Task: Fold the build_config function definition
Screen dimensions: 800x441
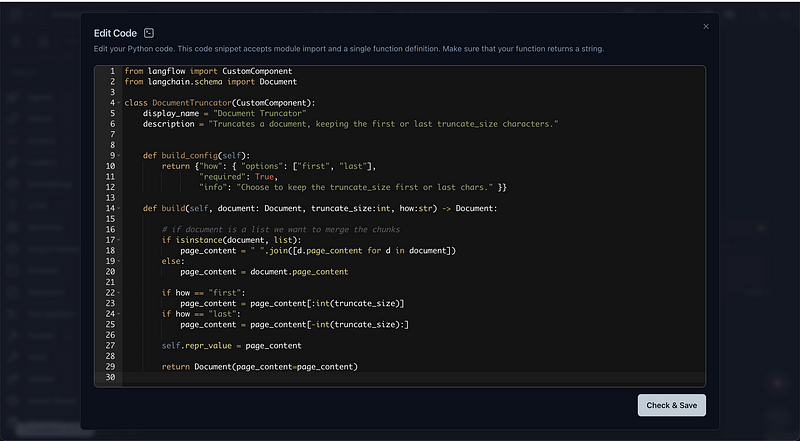Action: [119, 156]
